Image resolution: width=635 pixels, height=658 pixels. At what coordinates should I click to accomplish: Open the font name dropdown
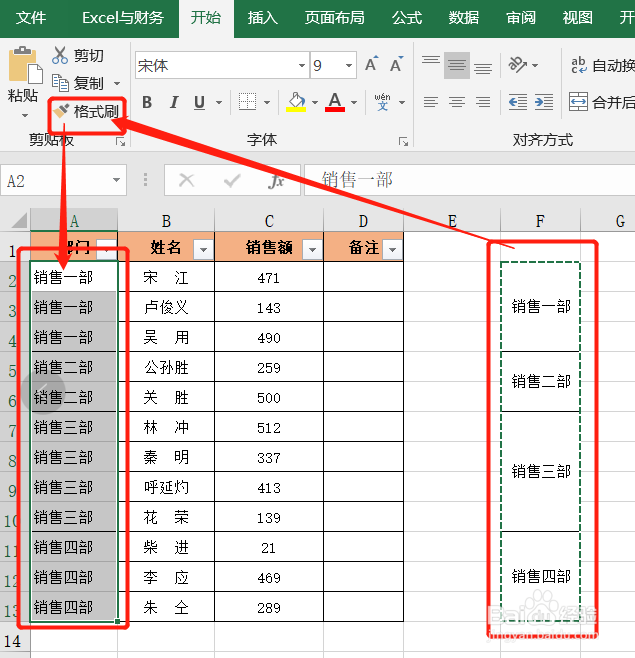pyautogui.click(x=302, y=65)
